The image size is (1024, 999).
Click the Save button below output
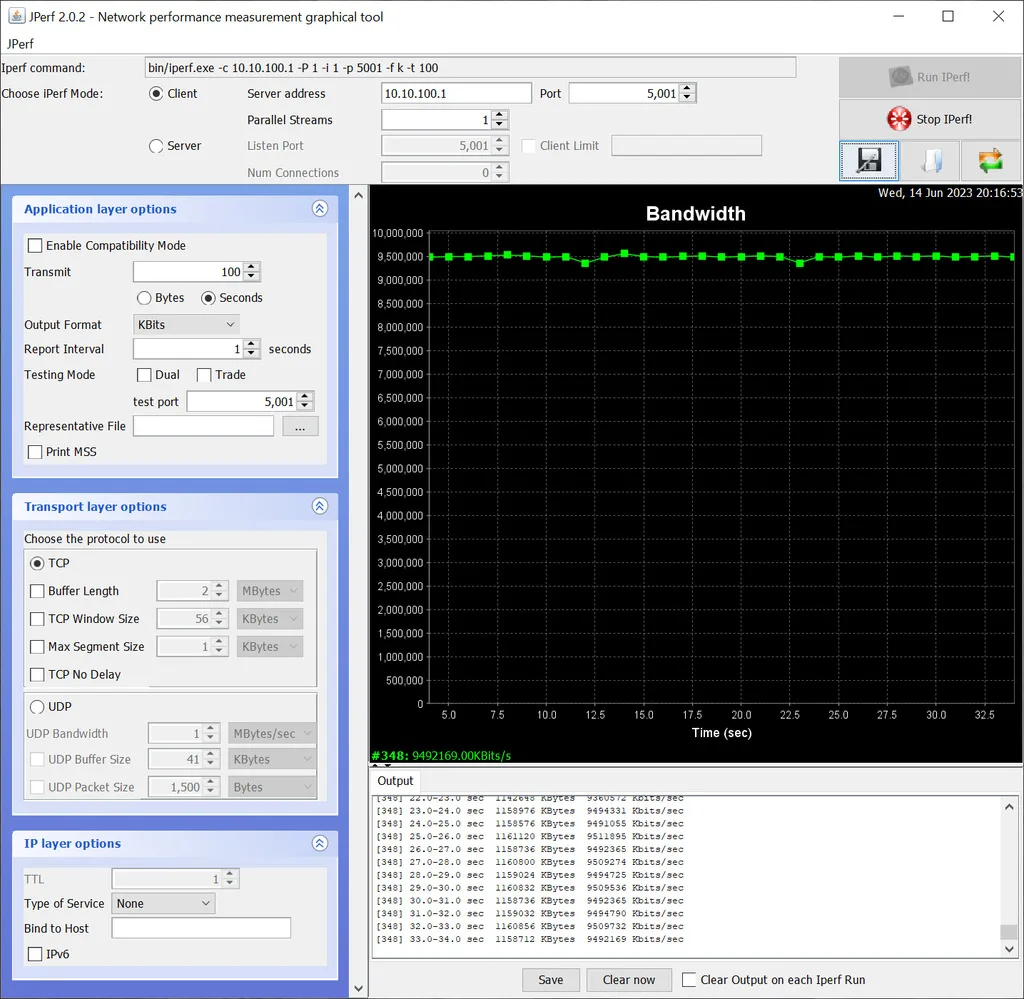[x=550, y=980]
